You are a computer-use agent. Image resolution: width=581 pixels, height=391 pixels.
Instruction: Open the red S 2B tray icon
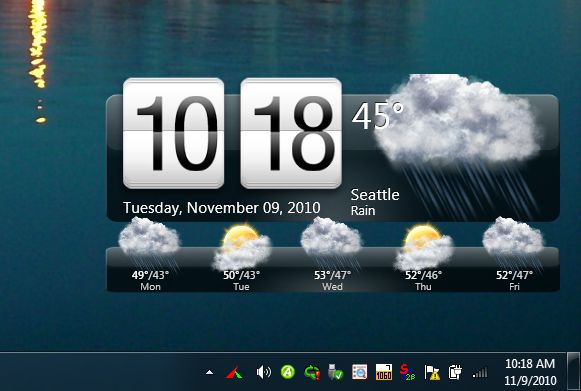pyautogui.click(x=407, y=372)
